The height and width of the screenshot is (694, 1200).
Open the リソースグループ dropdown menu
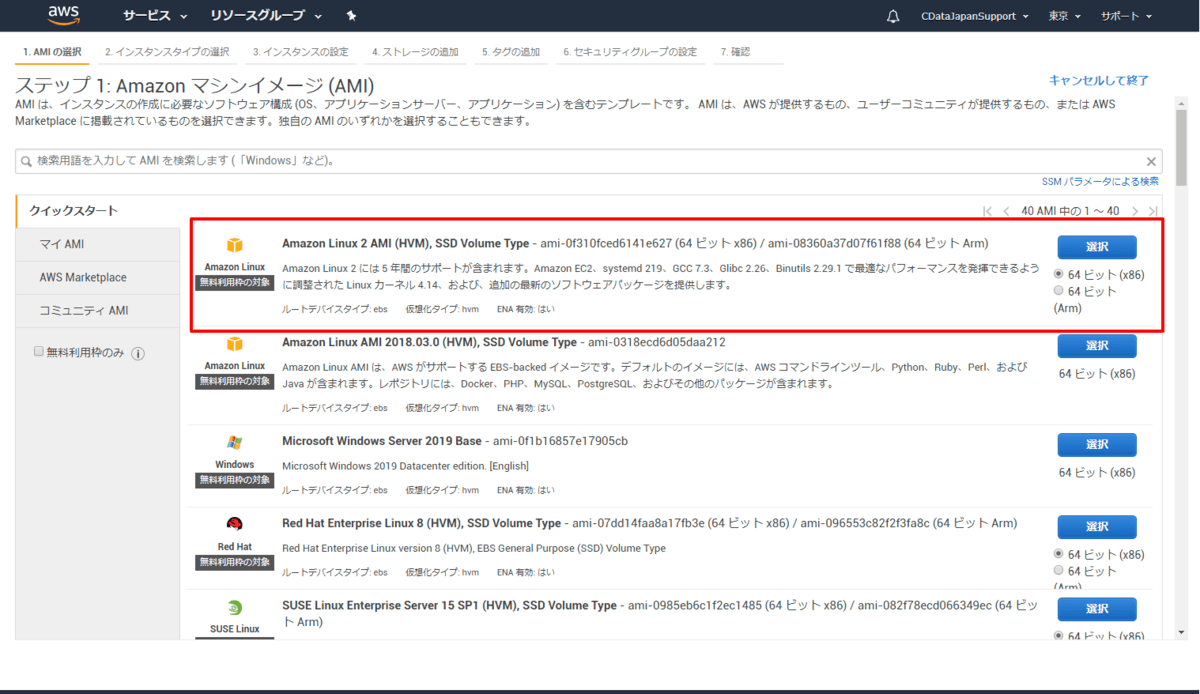[x=266, y=16]
